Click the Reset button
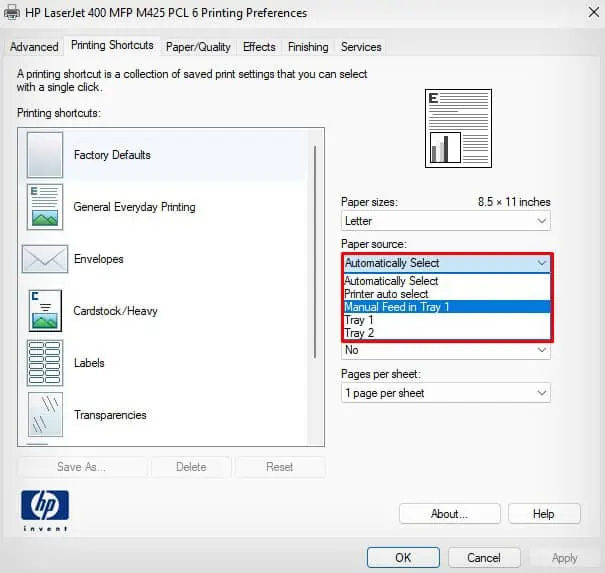Image resolution: width=605 pixels, height=573 pixels. click(x=279, y=467)
